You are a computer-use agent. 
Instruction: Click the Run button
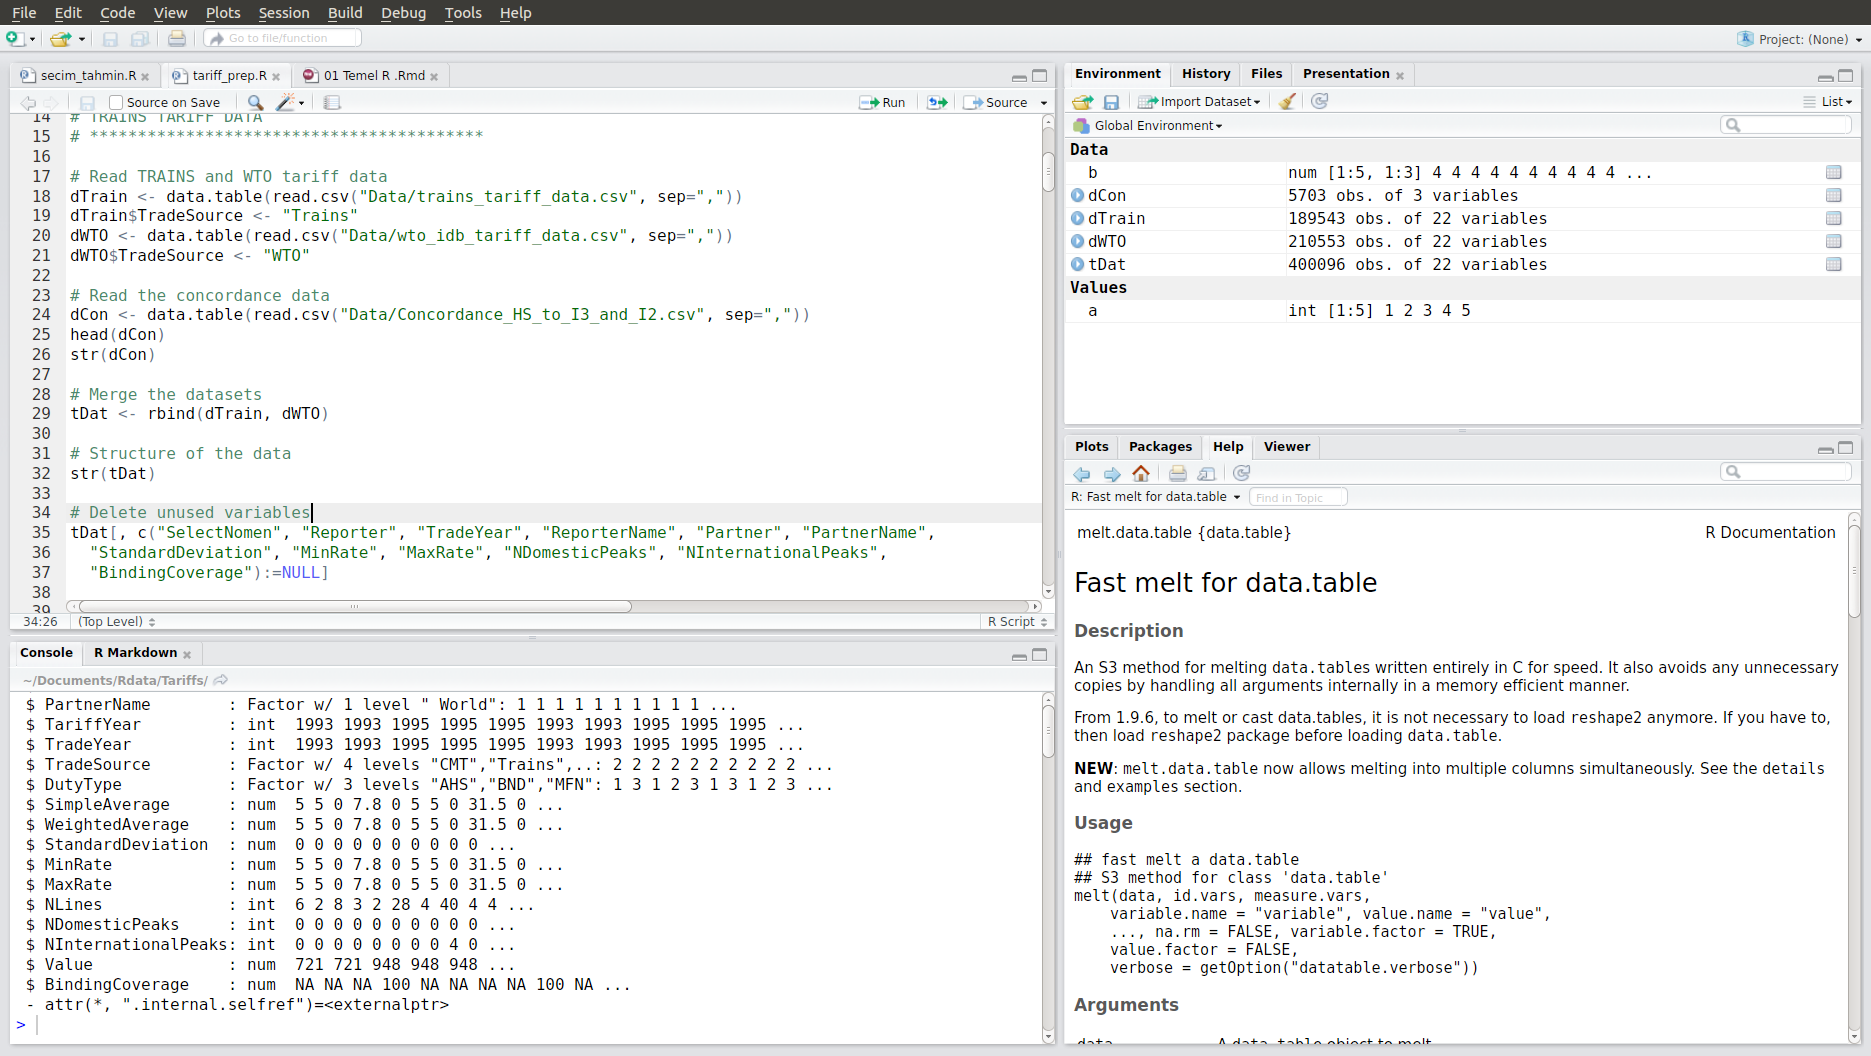tap(882, 102)
